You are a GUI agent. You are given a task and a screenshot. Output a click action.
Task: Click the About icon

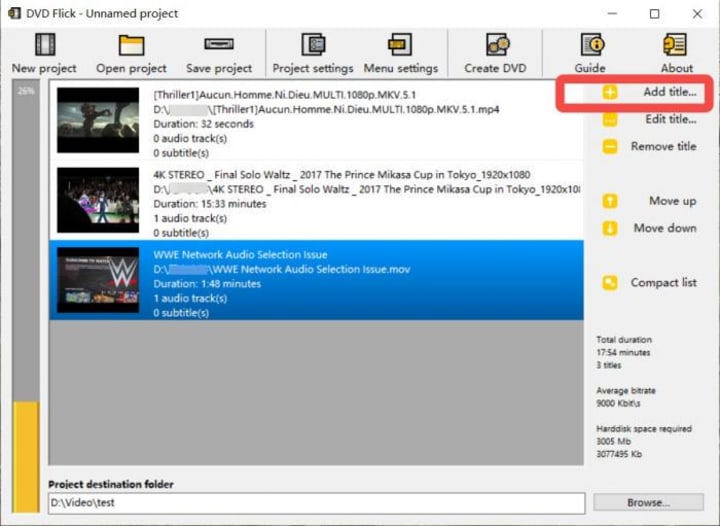click(x=675, y=45)
